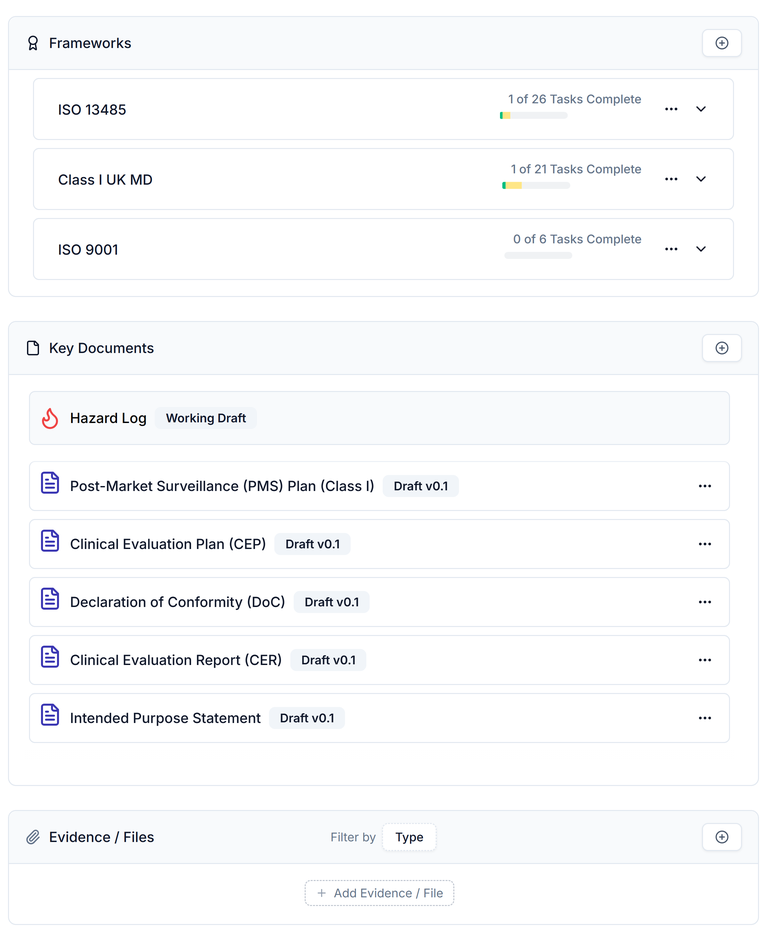Open options for PMS Plan document
Screen dimensions: 767x940
705,486
